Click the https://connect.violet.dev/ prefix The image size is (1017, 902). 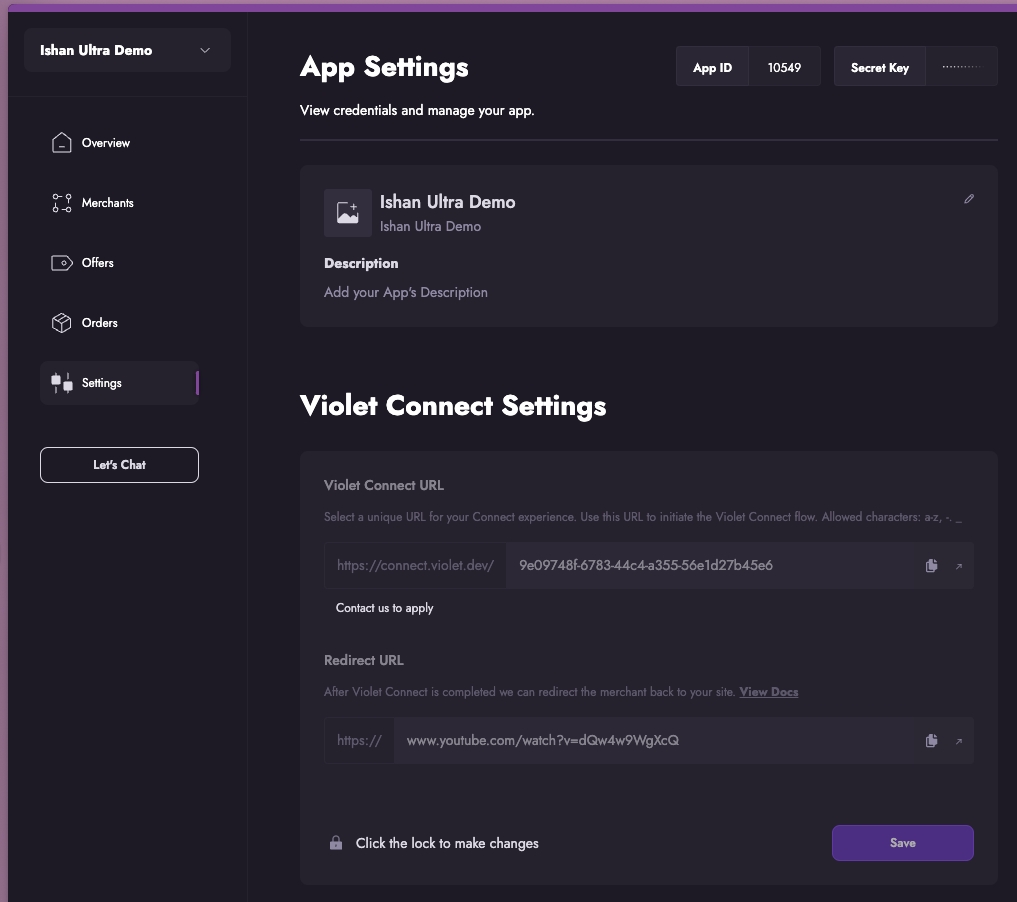[415, 565]
